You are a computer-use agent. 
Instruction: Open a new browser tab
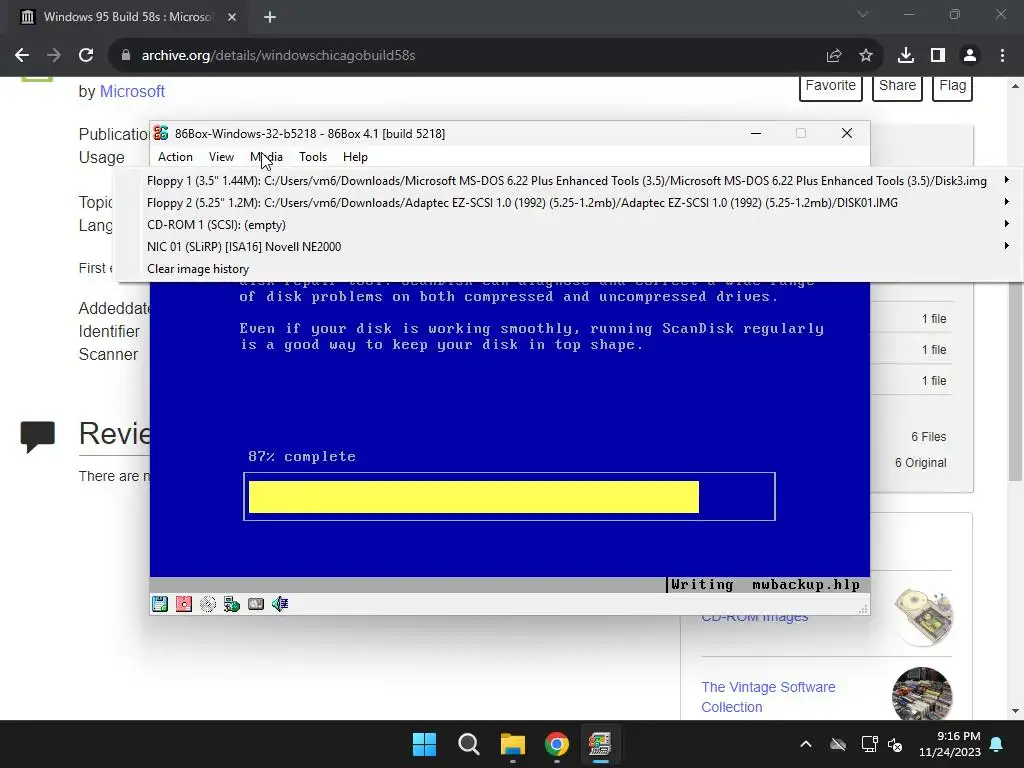pos(270,17)
